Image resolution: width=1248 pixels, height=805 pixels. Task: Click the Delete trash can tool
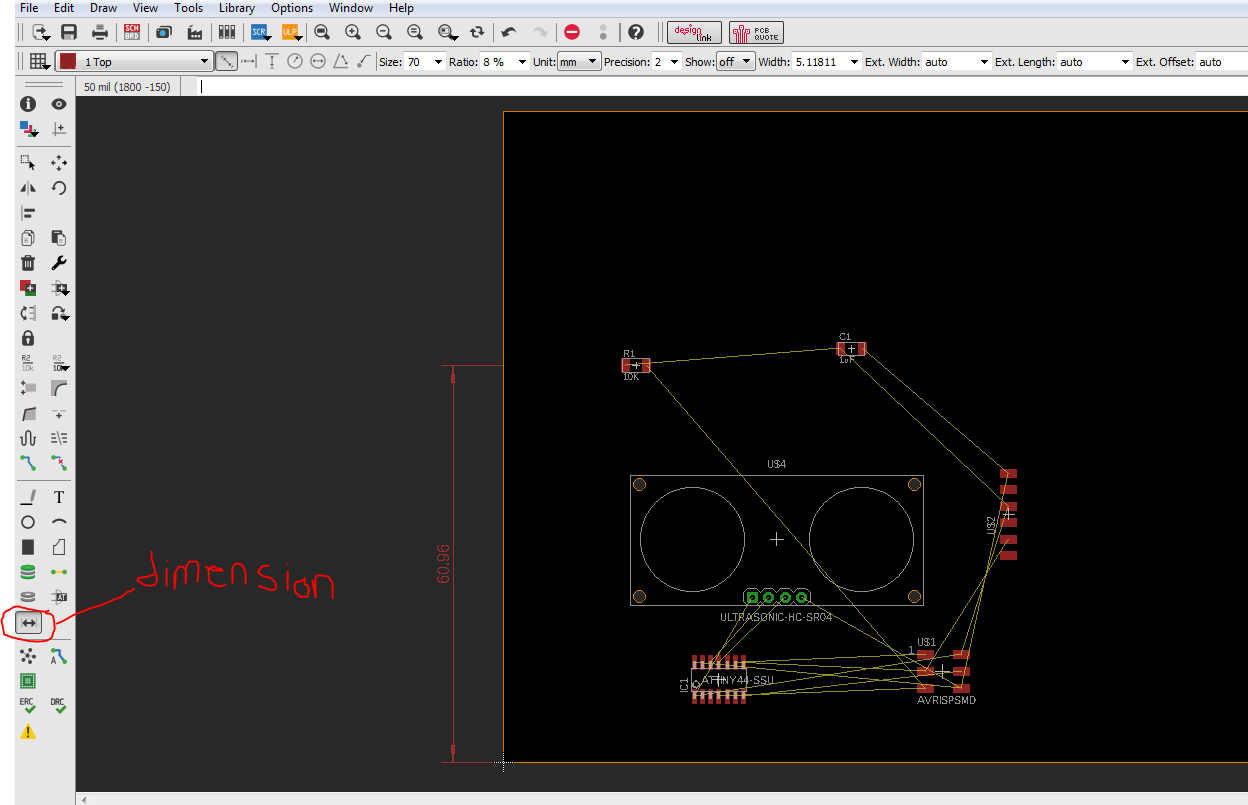(x=28, y=263)
